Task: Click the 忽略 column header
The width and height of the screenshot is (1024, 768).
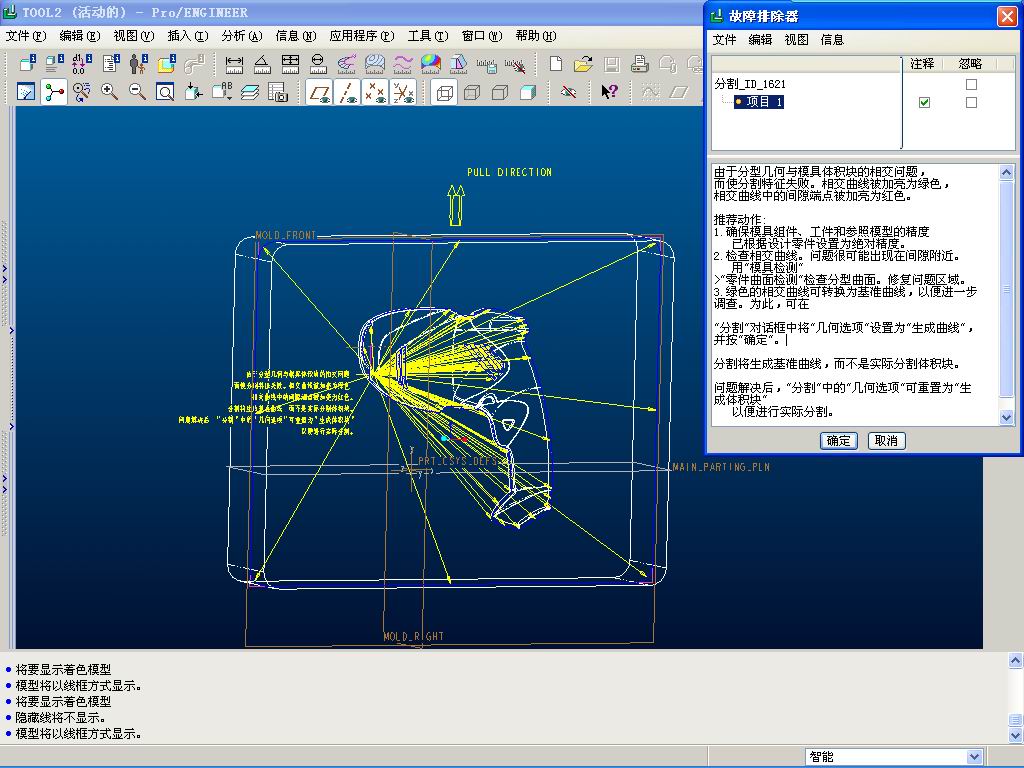Action: pos(970,63)
